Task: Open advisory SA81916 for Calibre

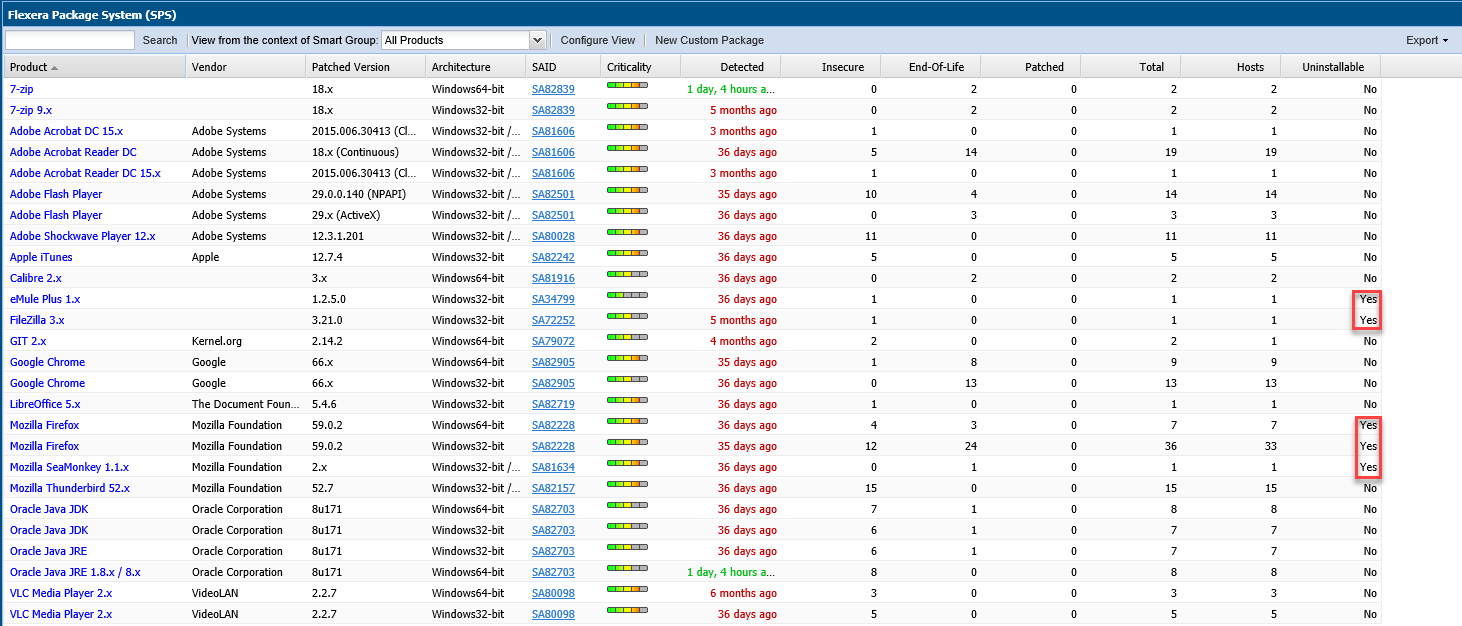Action: tap(553, 278)
